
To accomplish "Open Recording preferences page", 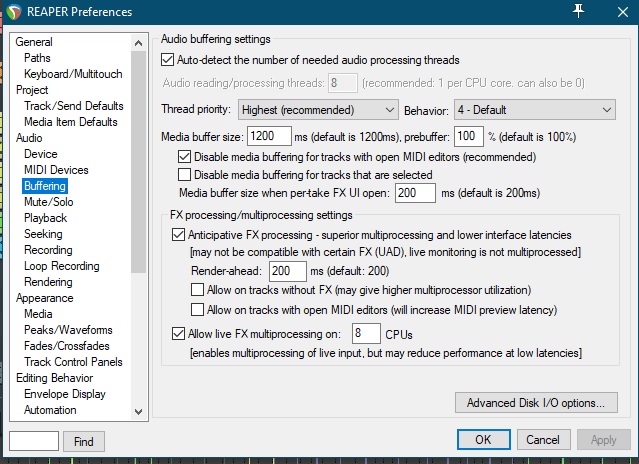I will [48, 250].
